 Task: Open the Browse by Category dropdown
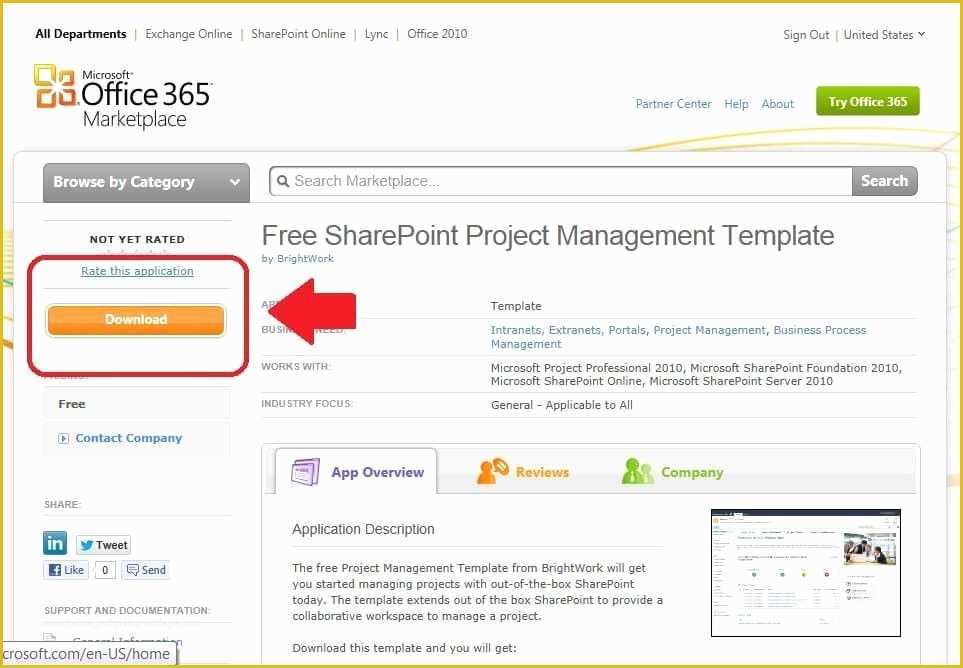click(145, 182)
